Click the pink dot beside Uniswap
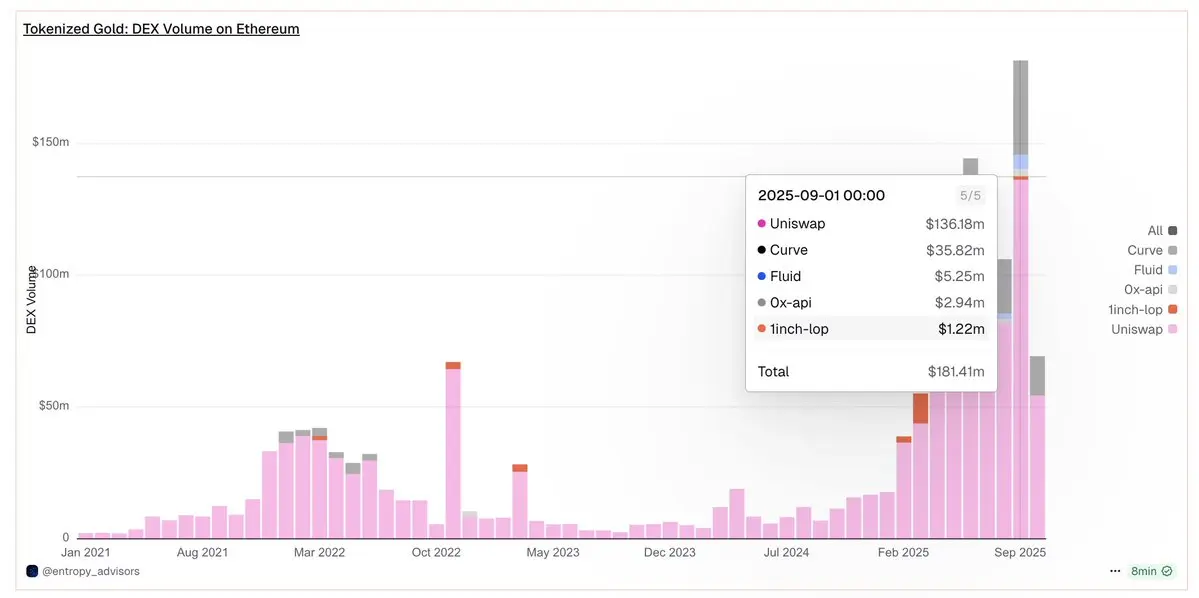Viewport: 1199px width, 598px height. point(762,224)
